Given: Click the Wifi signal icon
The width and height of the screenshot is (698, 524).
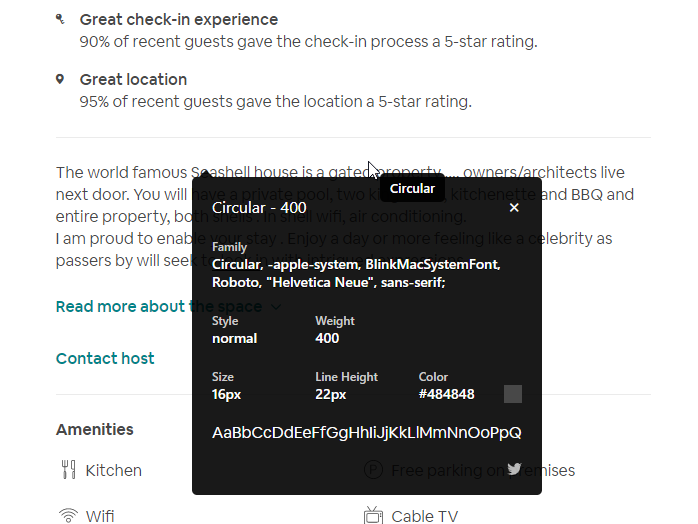Looking at the screenshot, I should (68, 516).
